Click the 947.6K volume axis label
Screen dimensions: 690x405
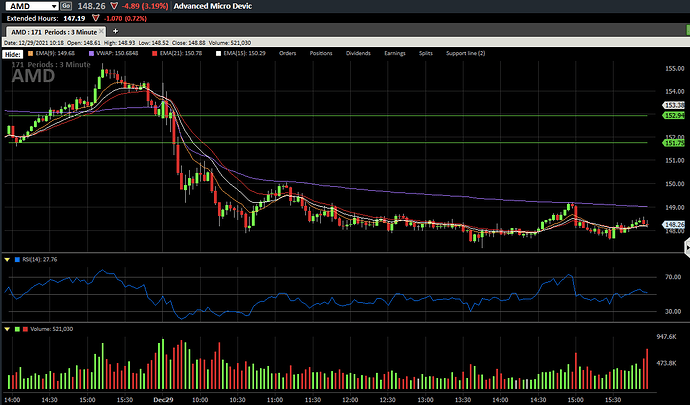pos(666,337)
